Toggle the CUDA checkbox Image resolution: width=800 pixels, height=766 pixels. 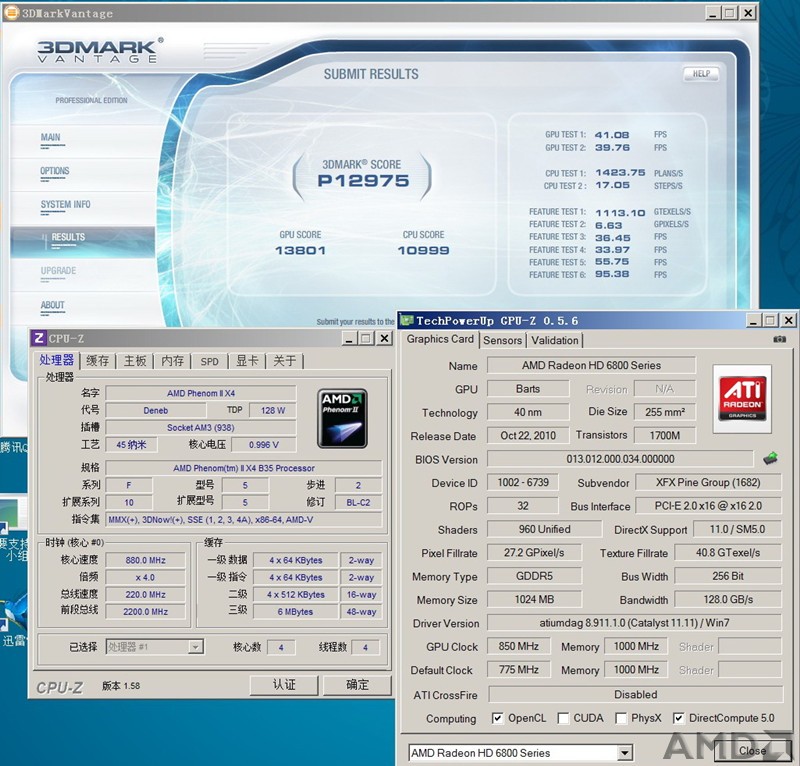click(x=563, y=718)
